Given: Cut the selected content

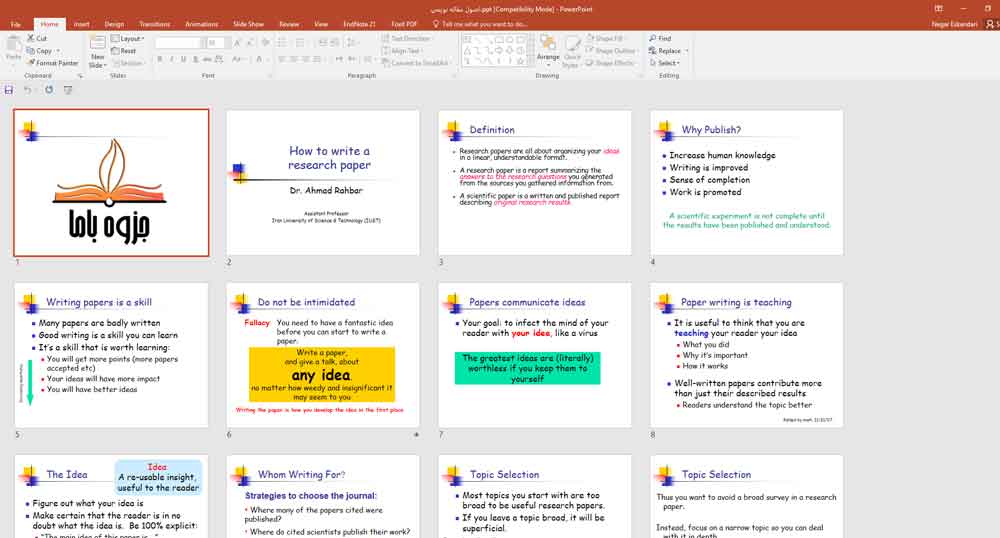Looking at the screenshot, I should click(x=37, y=38).
